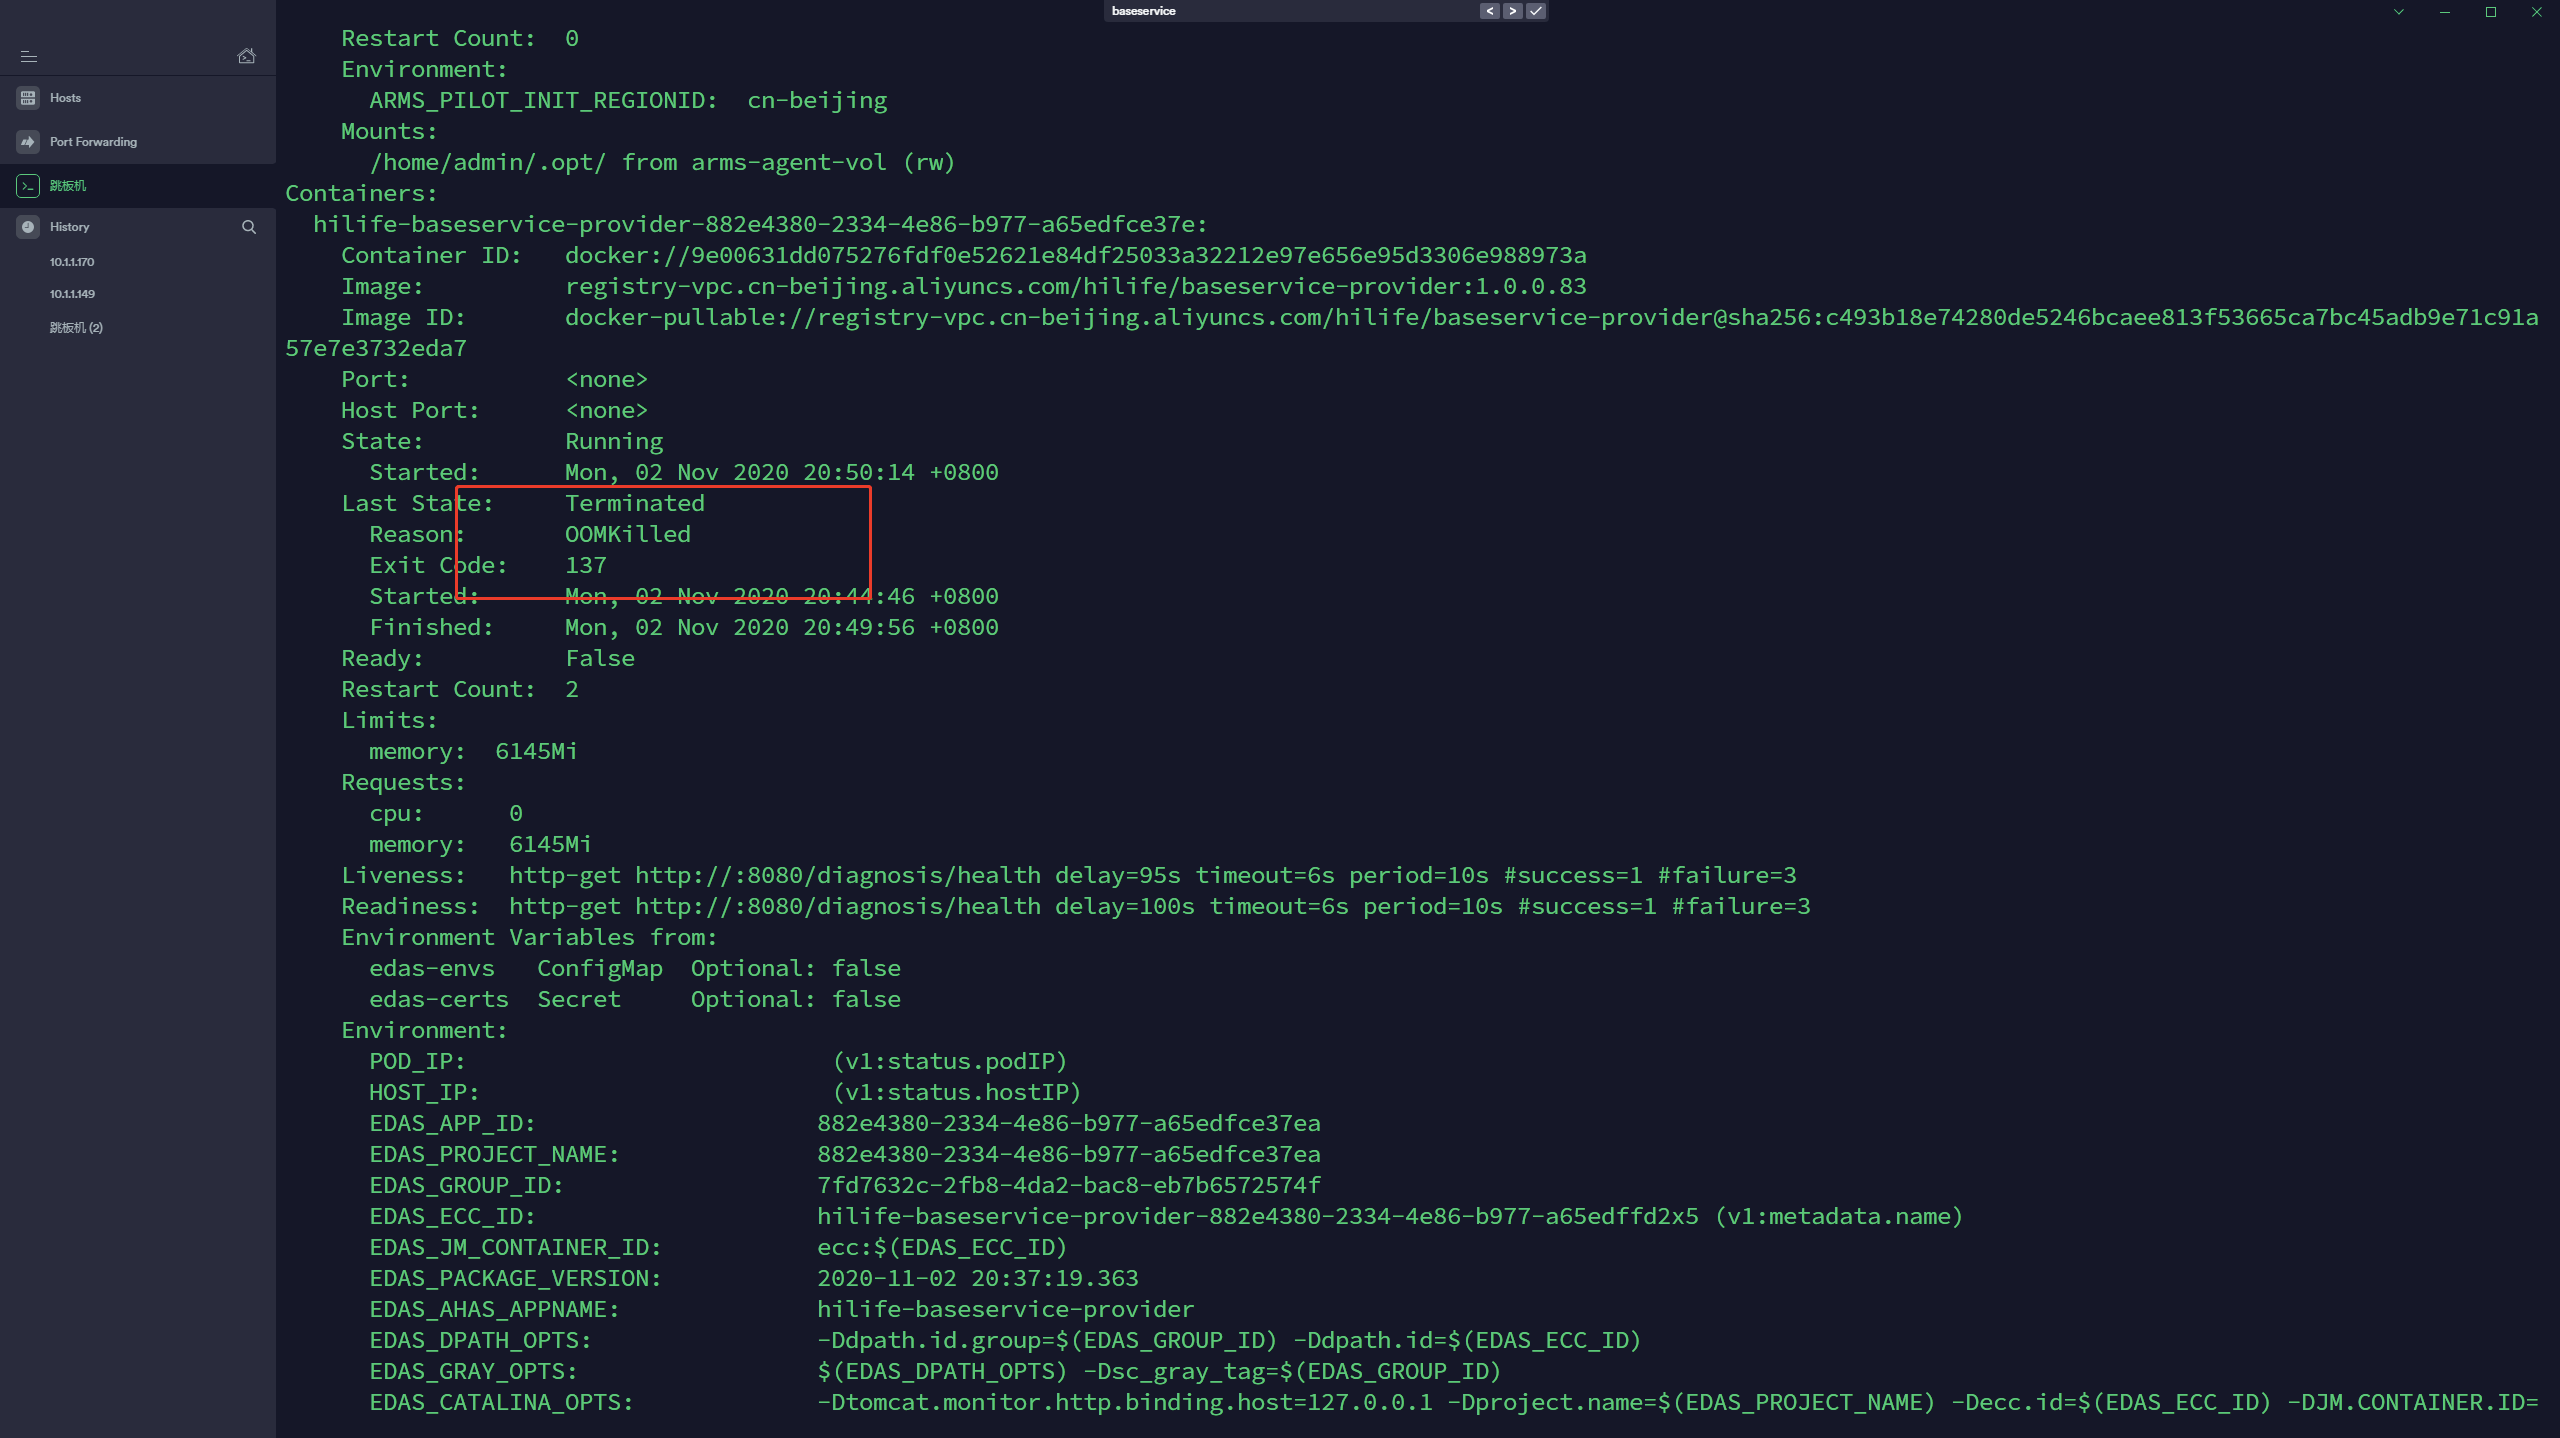Connect to history entry 10.1.1.149
2560x1438 pixels.
coord(72,294)
